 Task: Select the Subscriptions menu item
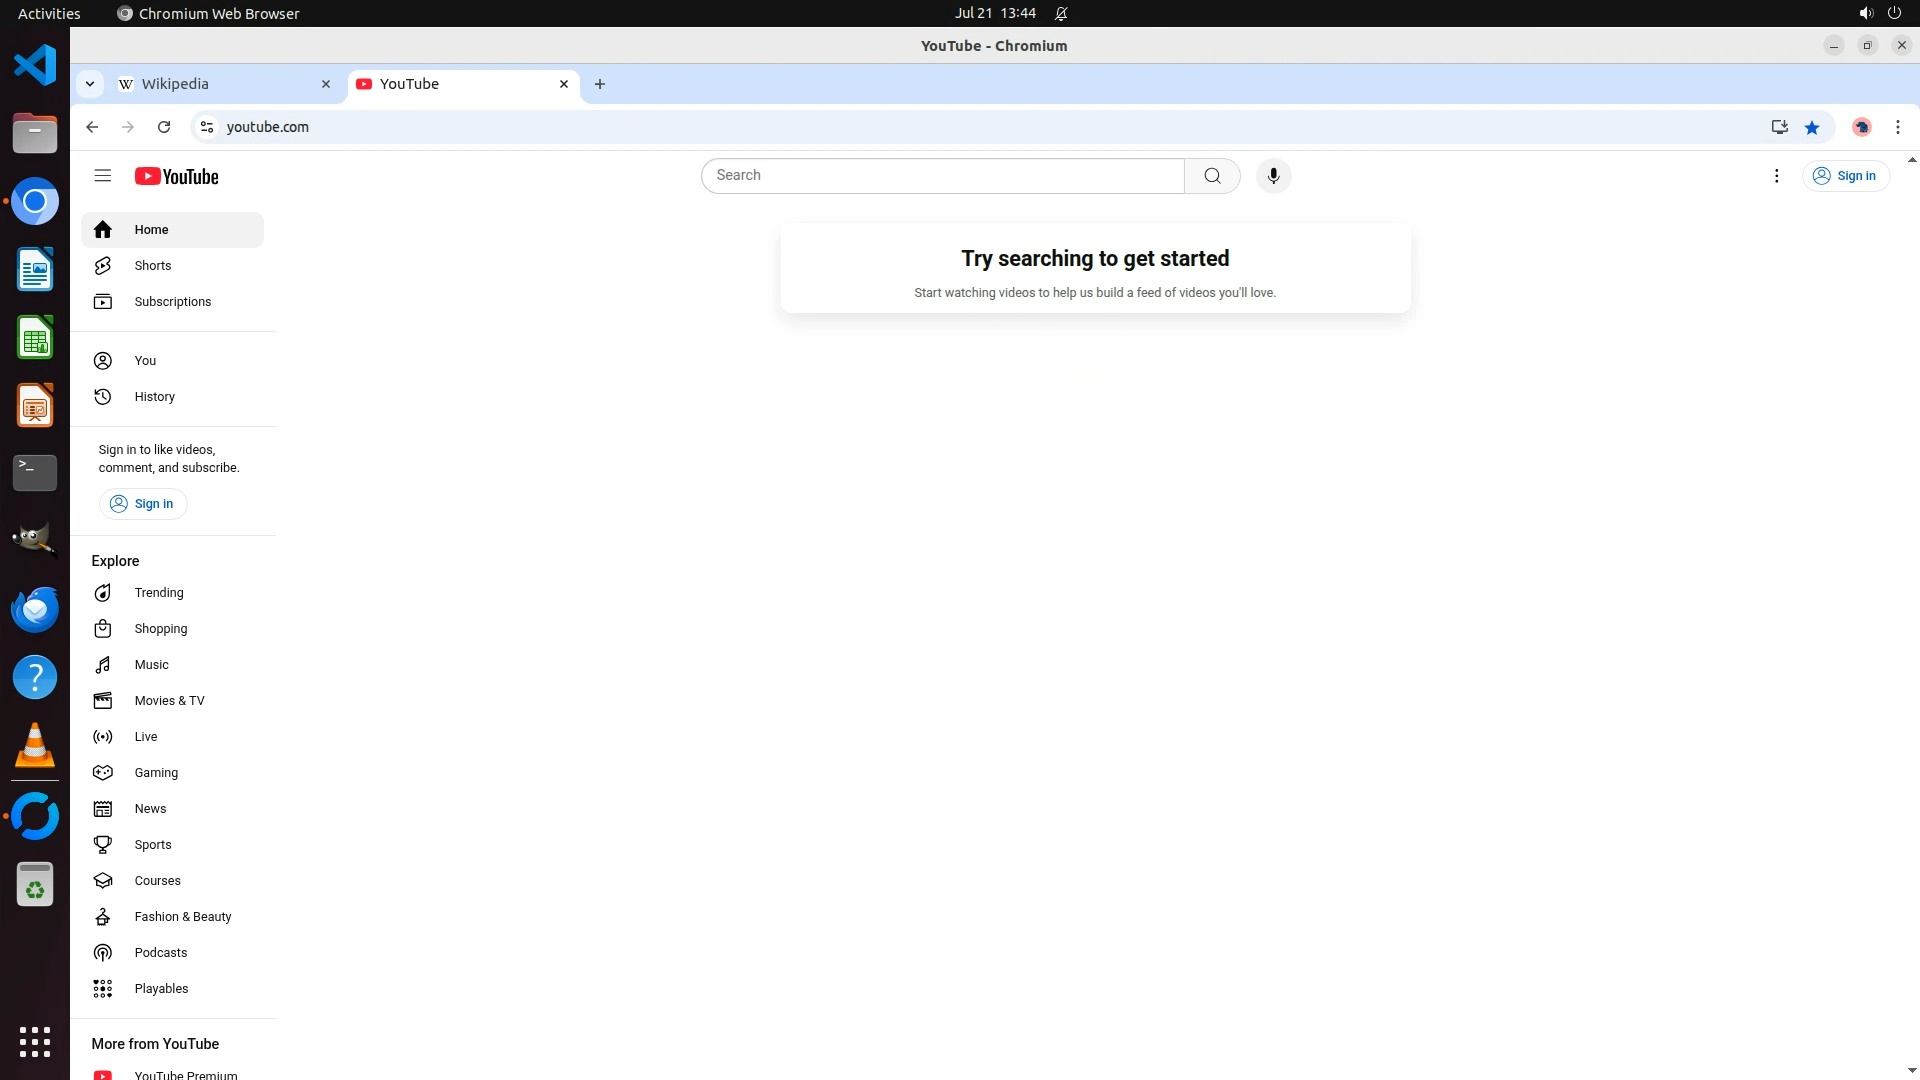[172, 302]
